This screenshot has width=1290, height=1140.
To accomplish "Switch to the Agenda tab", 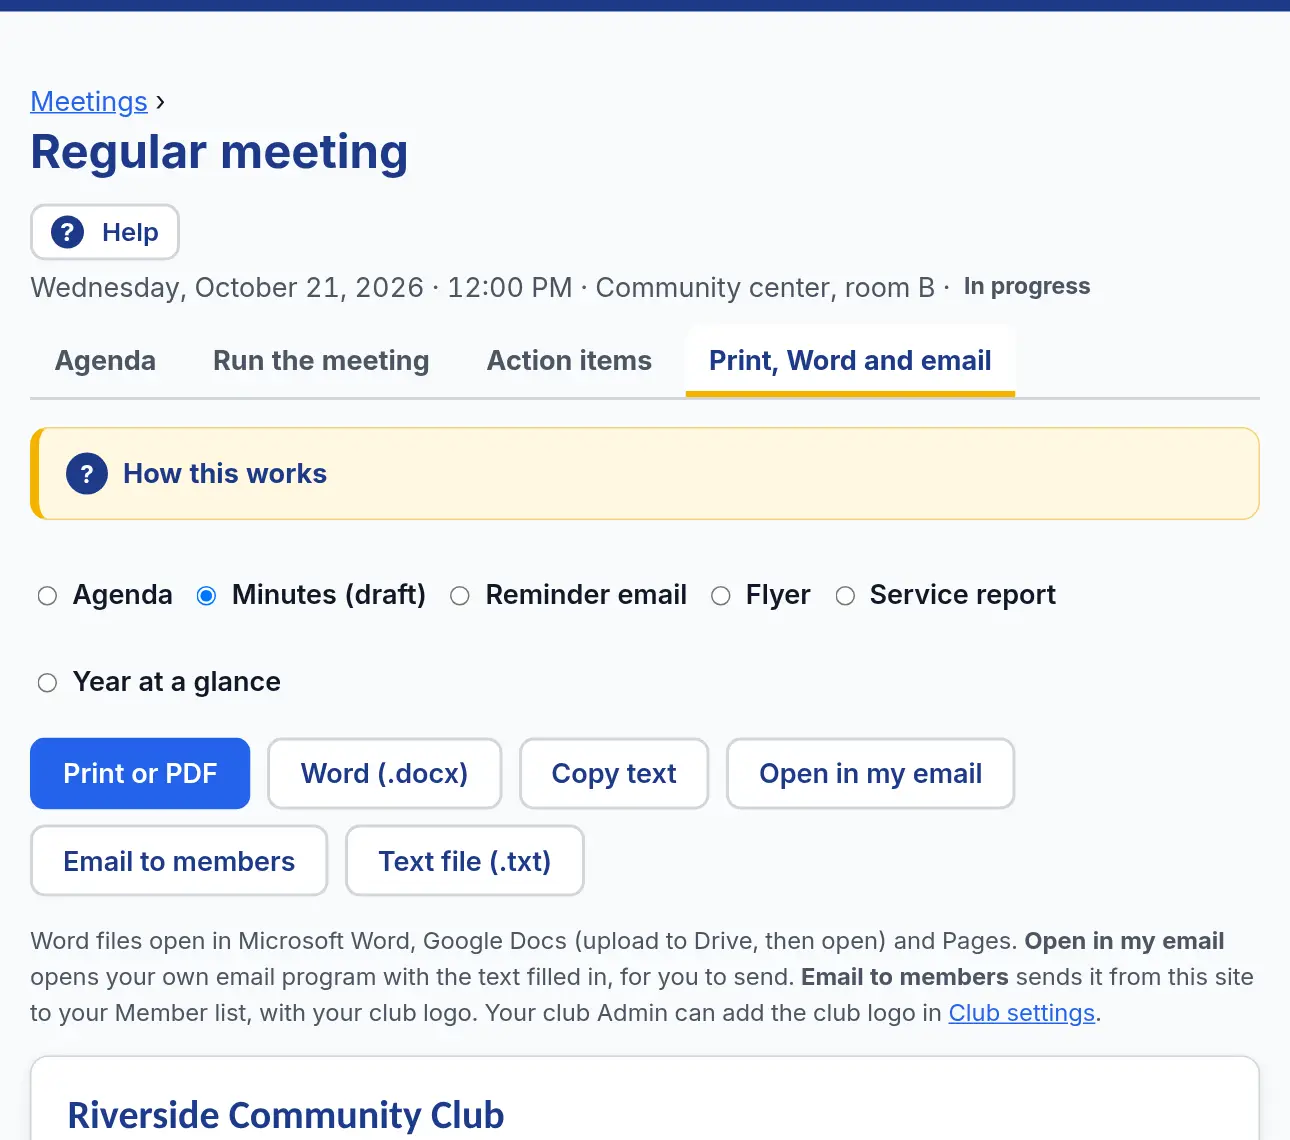I will tap(105, 361).
